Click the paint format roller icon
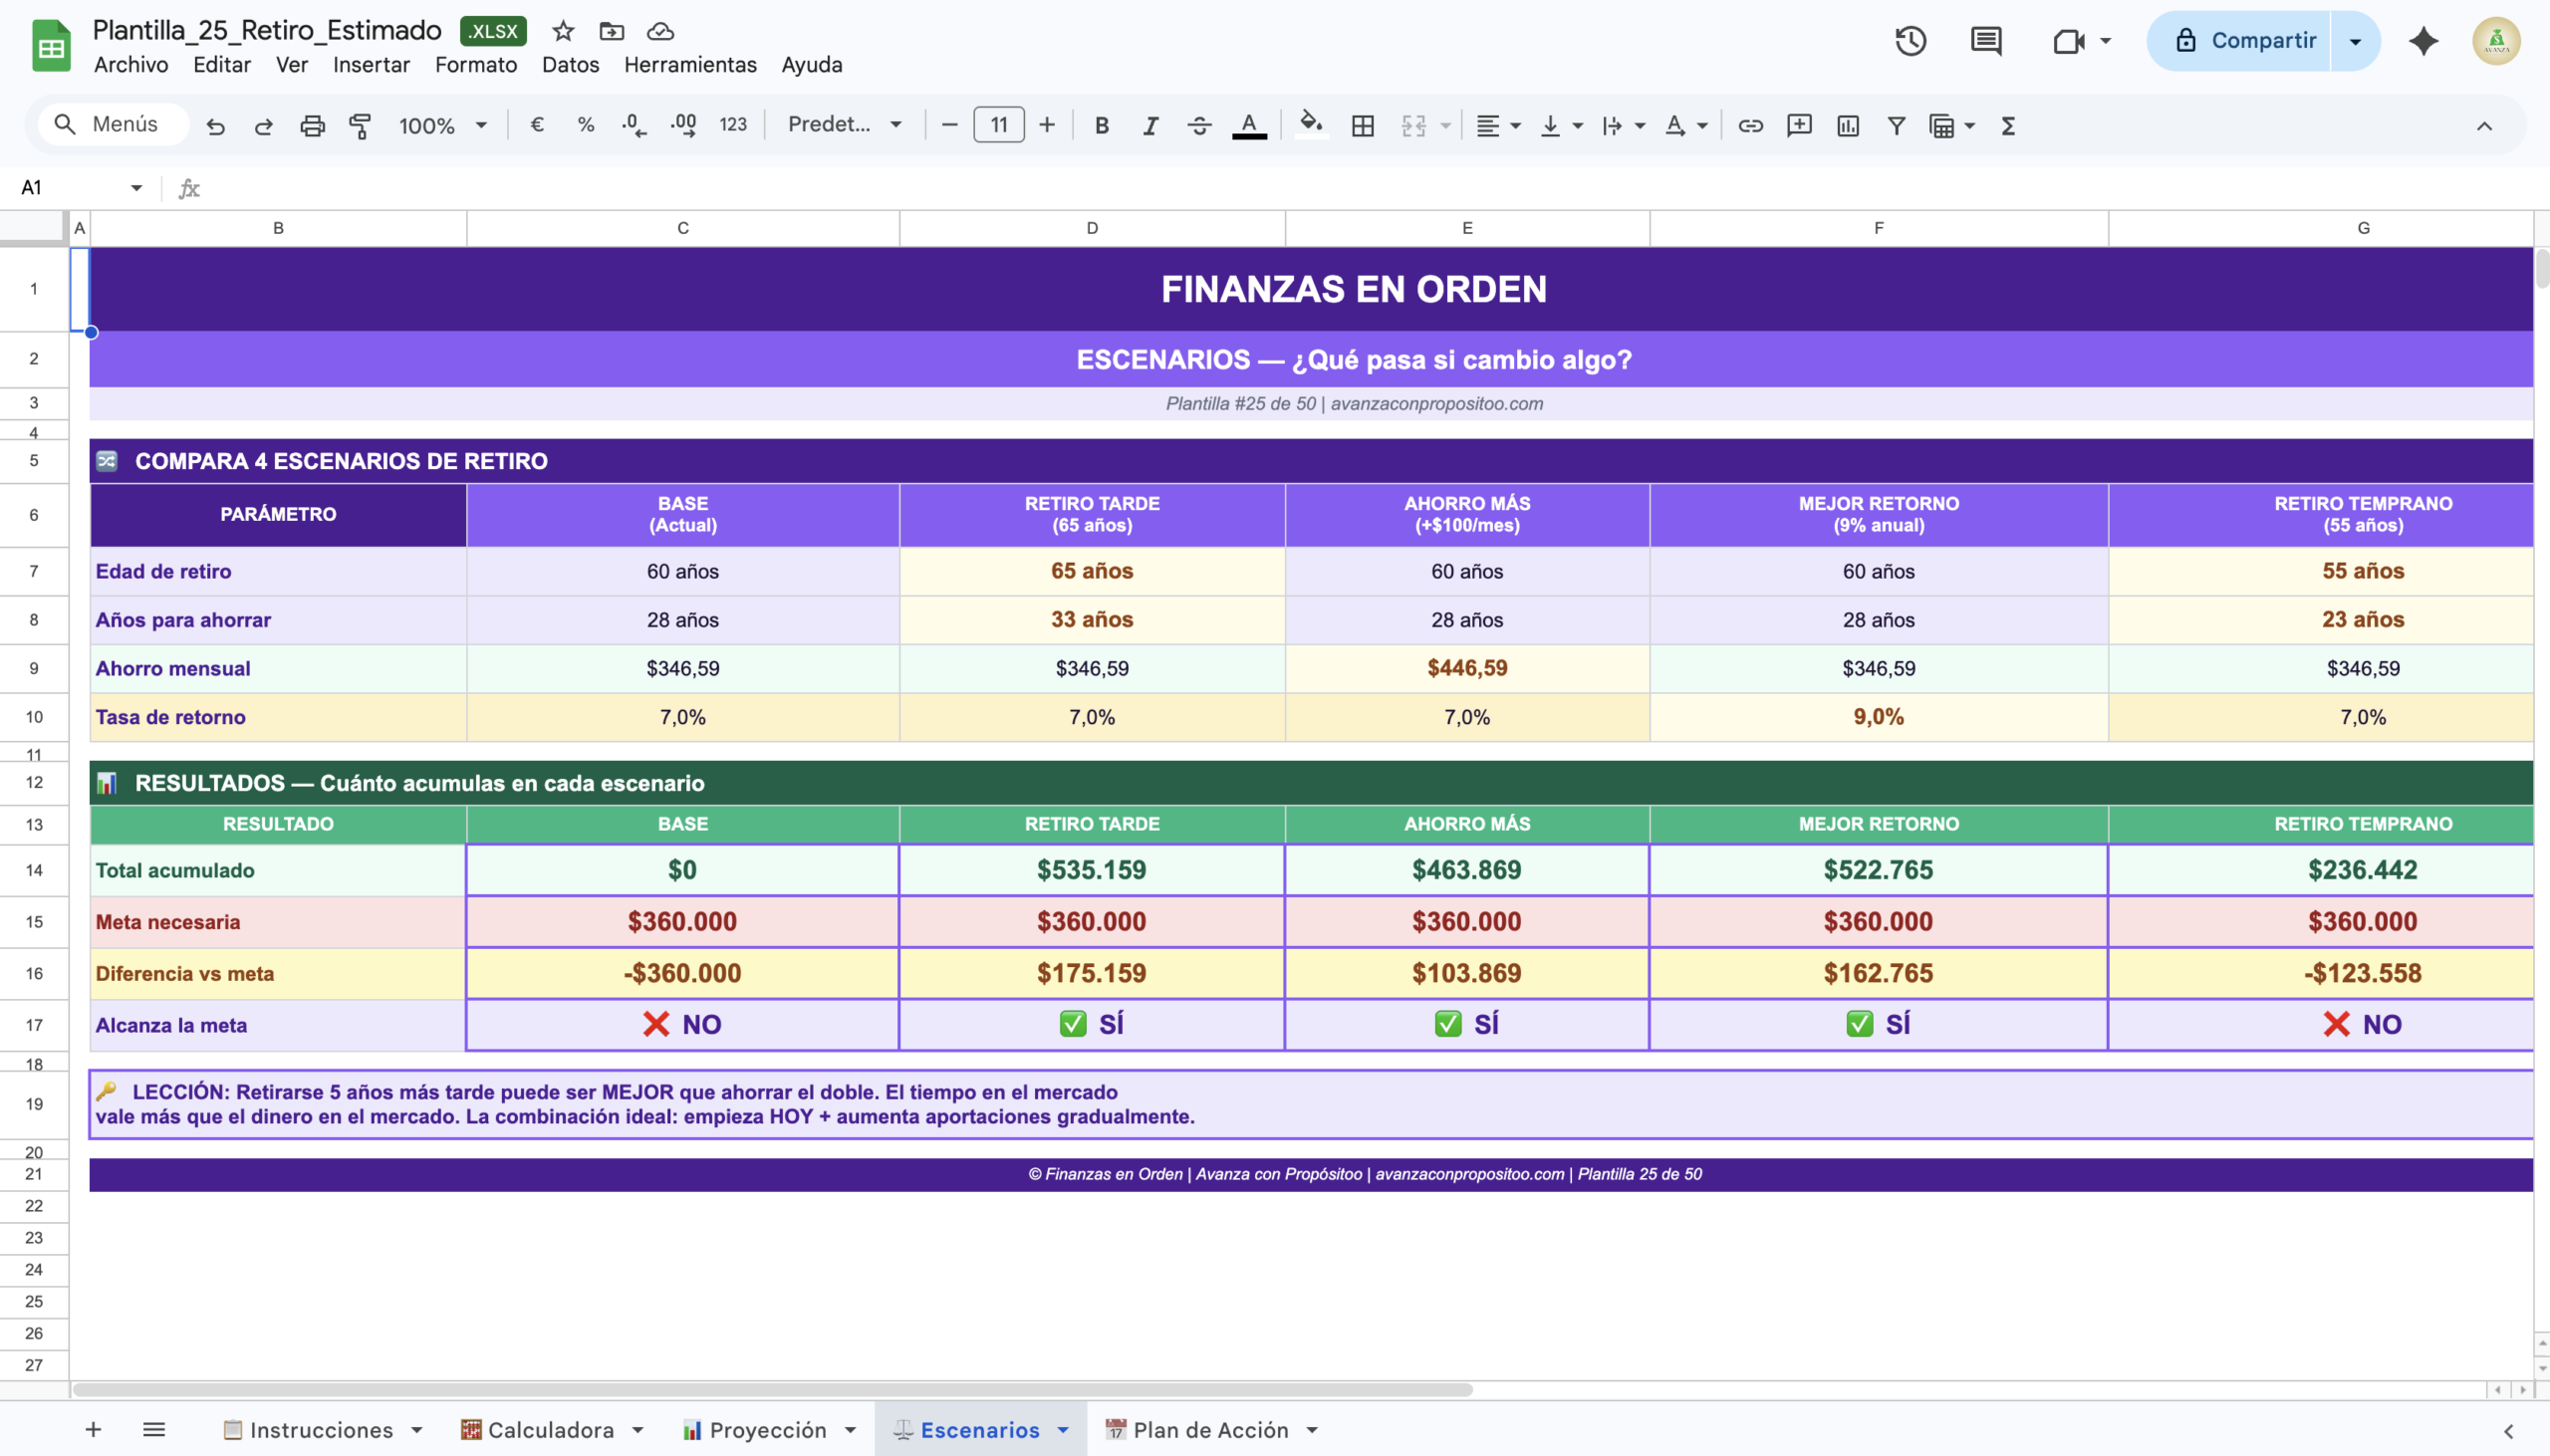The image size is (2550, 1456). pyautogui.click(x=360, y=126)
